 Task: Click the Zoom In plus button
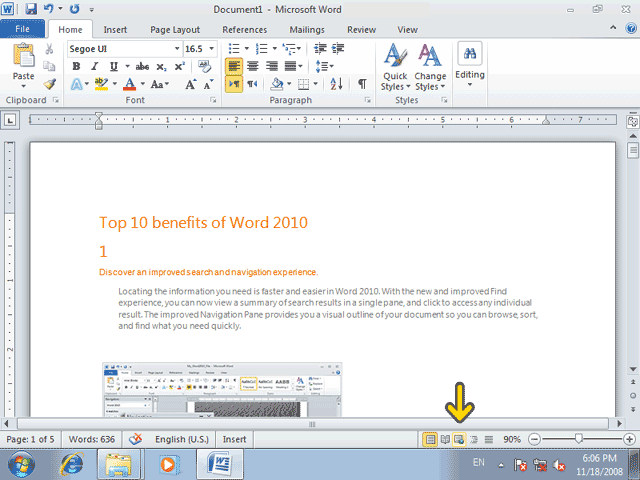(629, 440)
